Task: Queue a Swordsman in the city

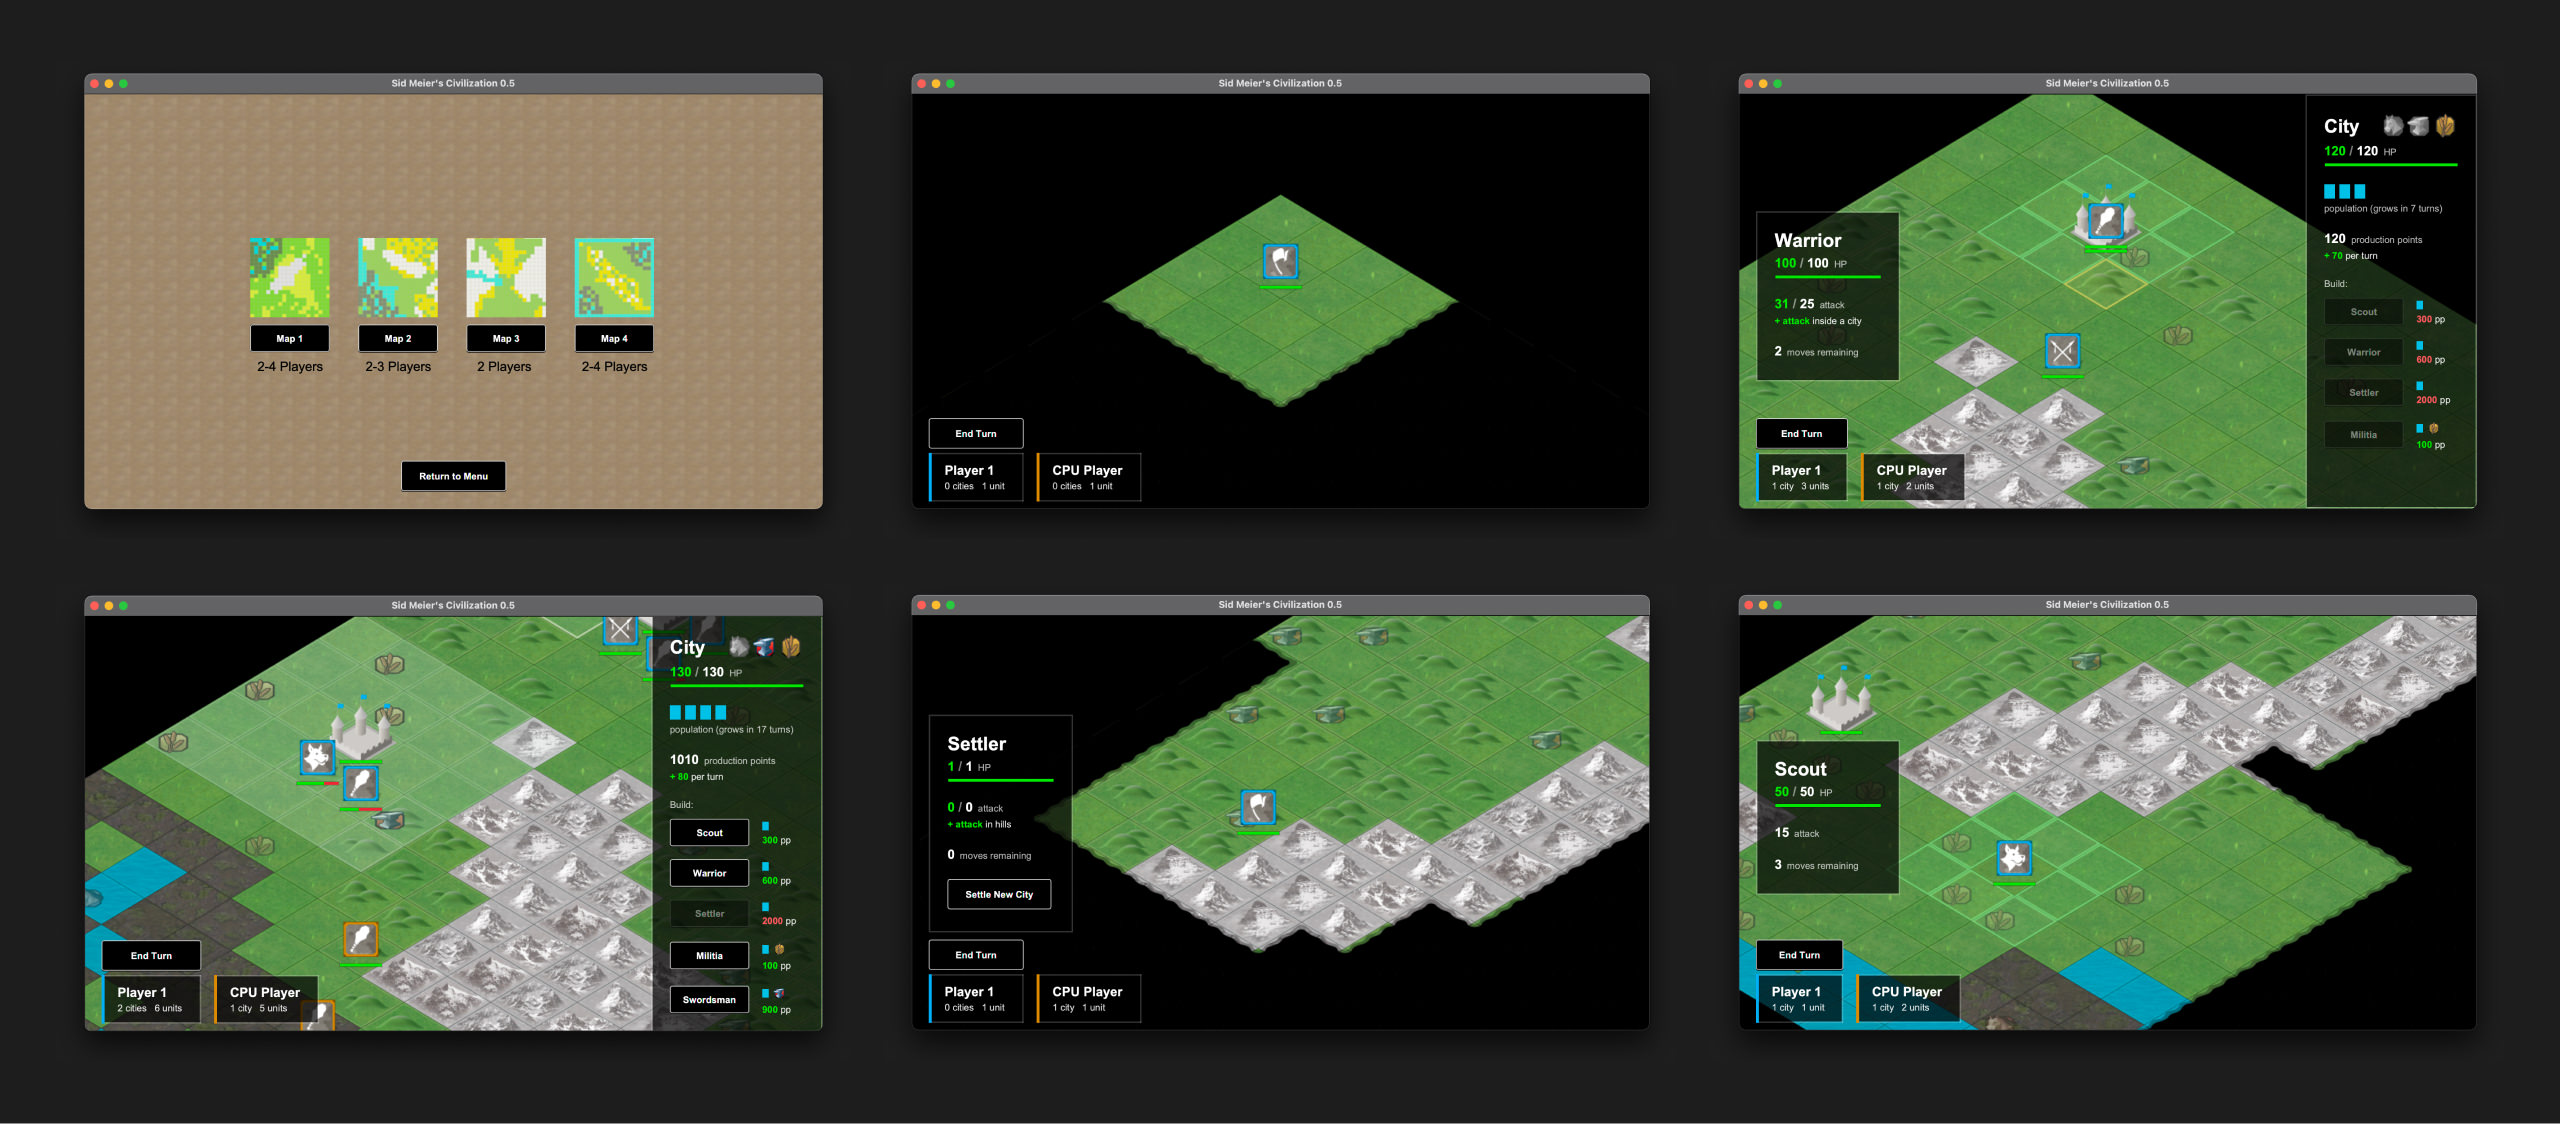Action: click(709, 999)
